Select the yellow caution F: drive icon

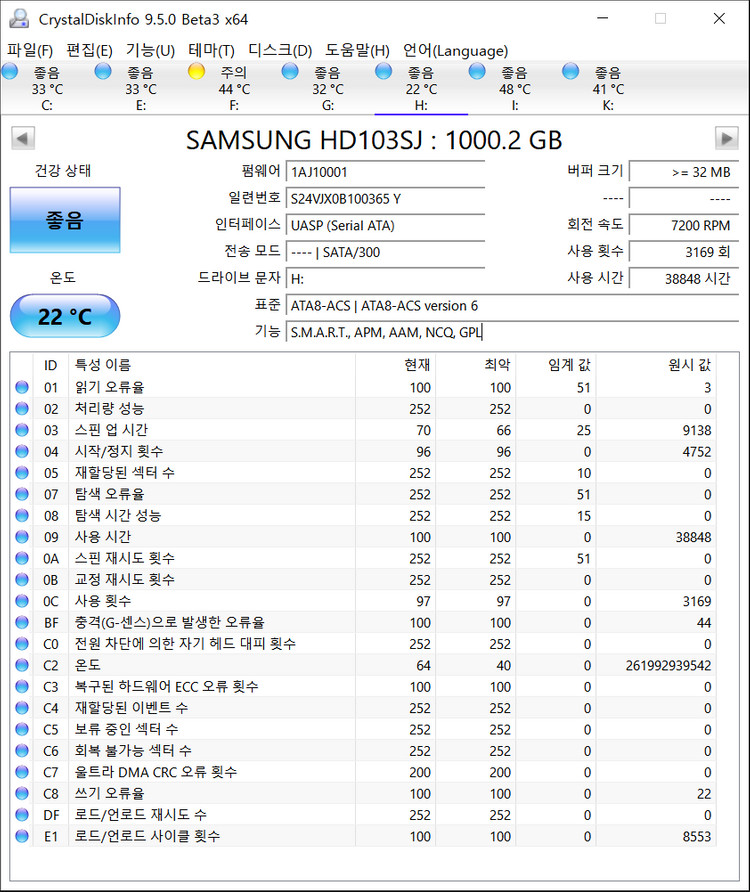[197, 72]
